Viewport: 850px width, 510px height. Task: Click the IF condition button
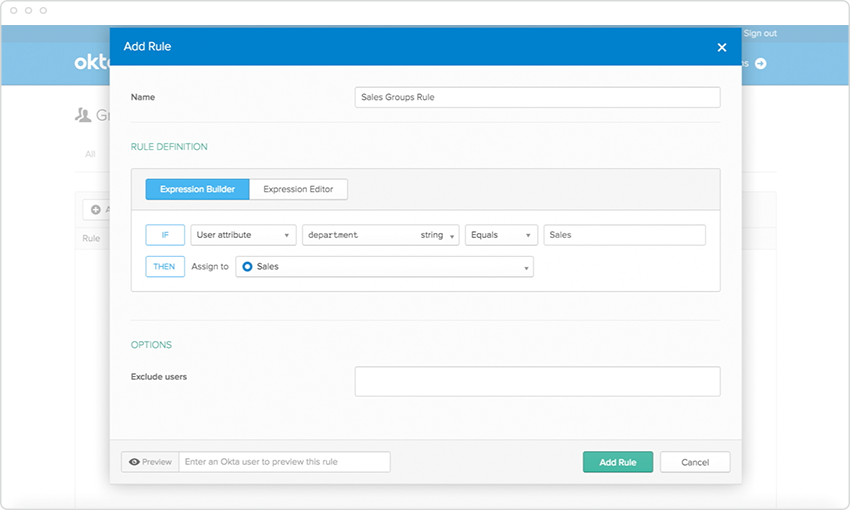coord(165,235)
